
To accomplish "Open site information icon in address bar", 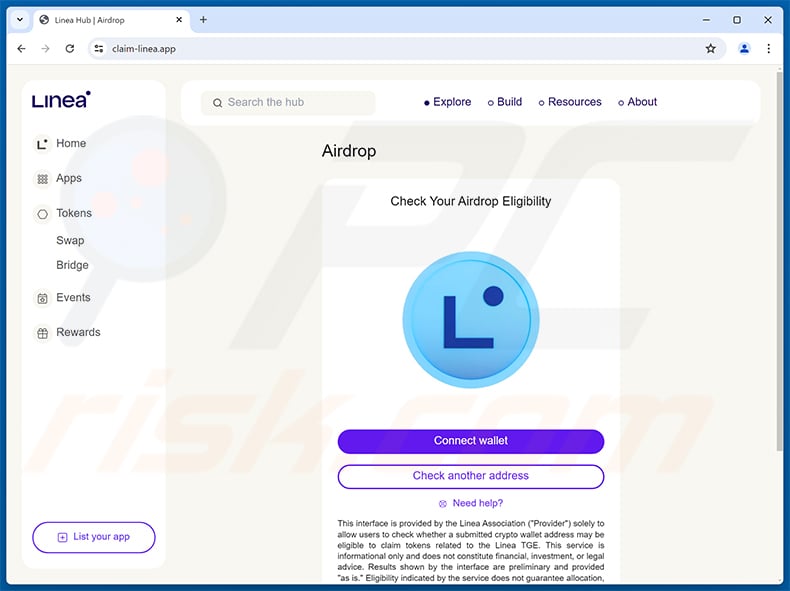I will (99, 49).
